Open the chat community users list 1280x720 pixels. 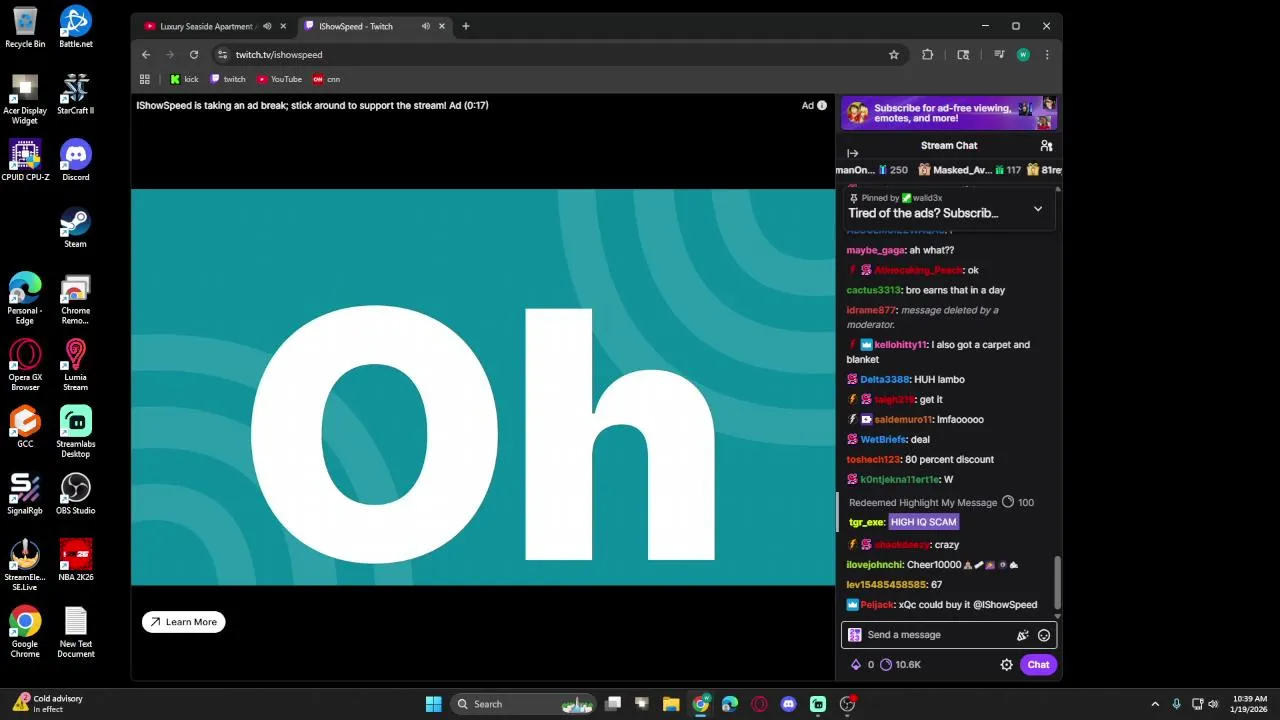pyautogui.click(x=1046, y=146)
